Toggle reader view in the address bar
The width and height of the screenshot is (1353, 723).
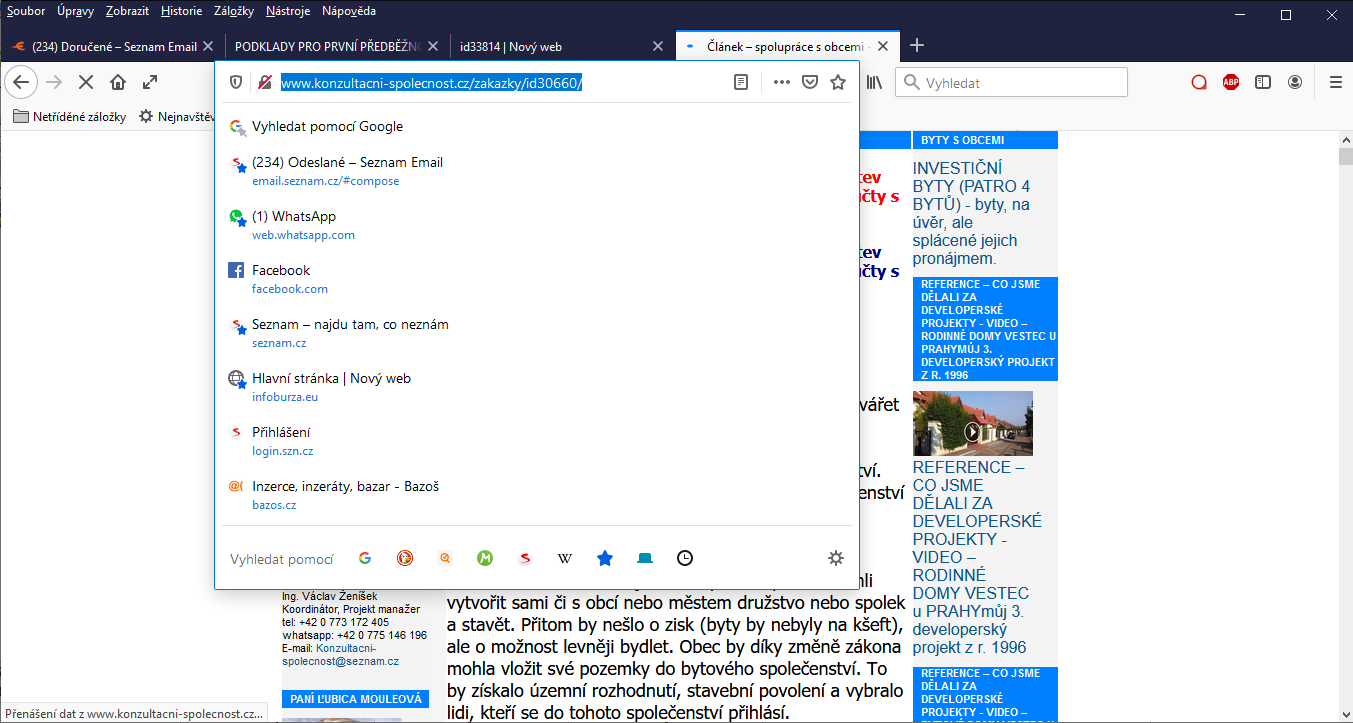click(741, 83)
